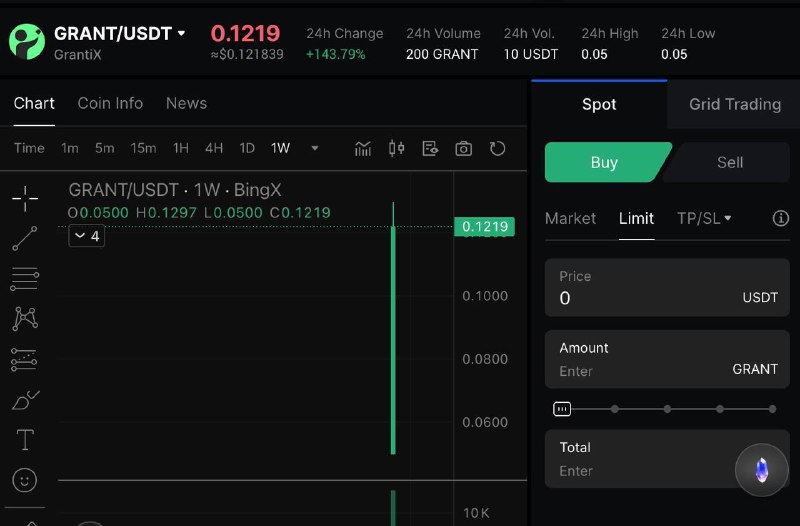Screen dimensions: 800x526
Task: Change the candlestick chart style
Action: coord(396,149)
